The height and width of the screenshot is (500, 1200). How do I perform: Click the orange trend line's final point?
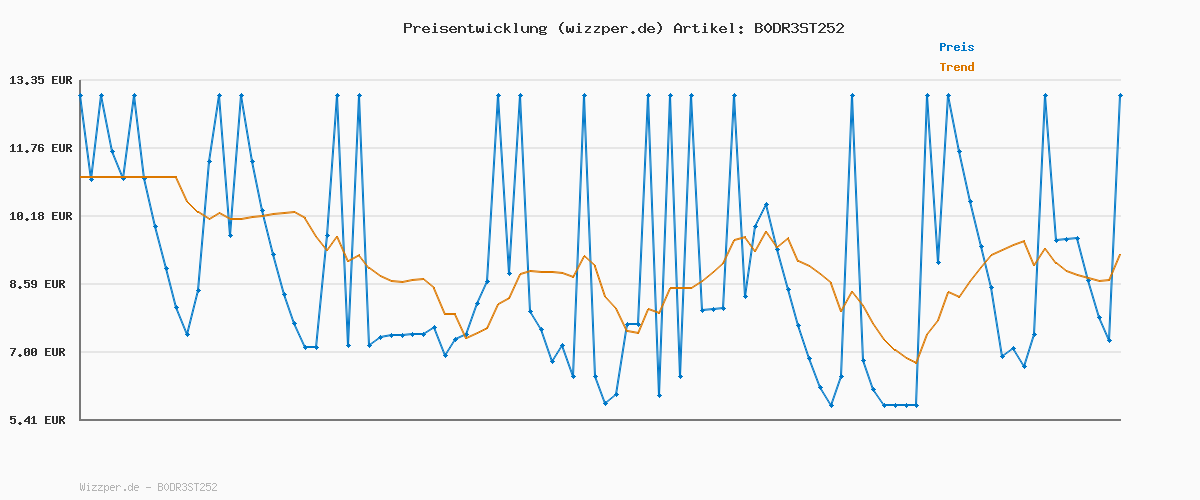click(x=1120, y=254)
